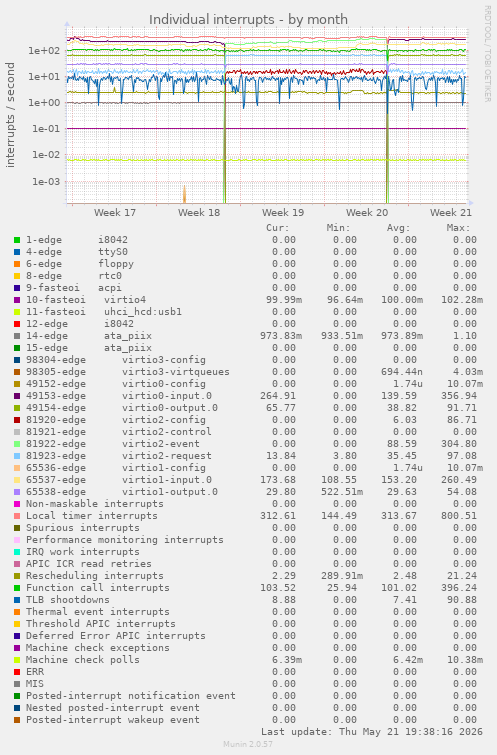Click the 'Week 18' x-axis label
497x755 pixels.
pos(199,212)
